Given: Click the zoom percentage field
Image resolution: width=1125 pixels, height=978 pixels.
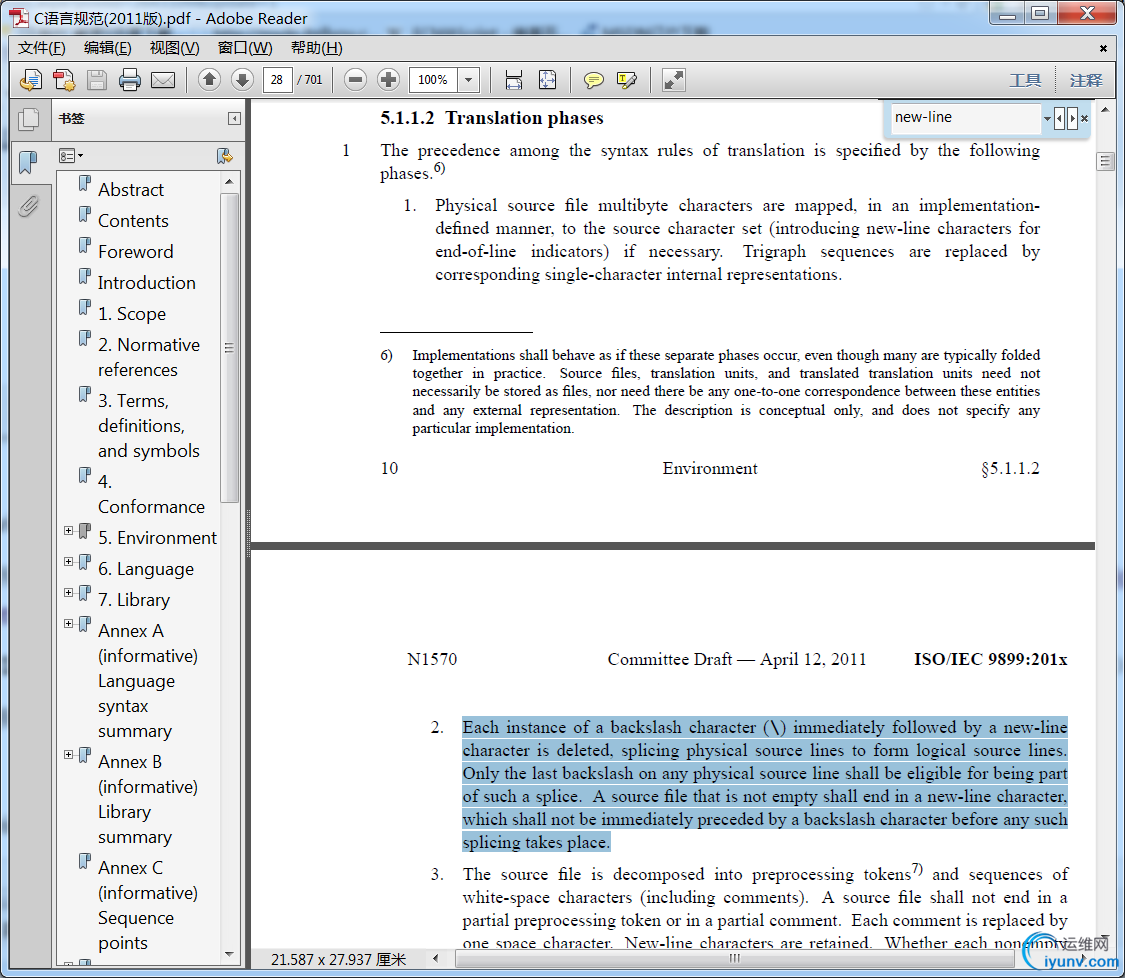Looking at the screenshot, I should 433,80.
